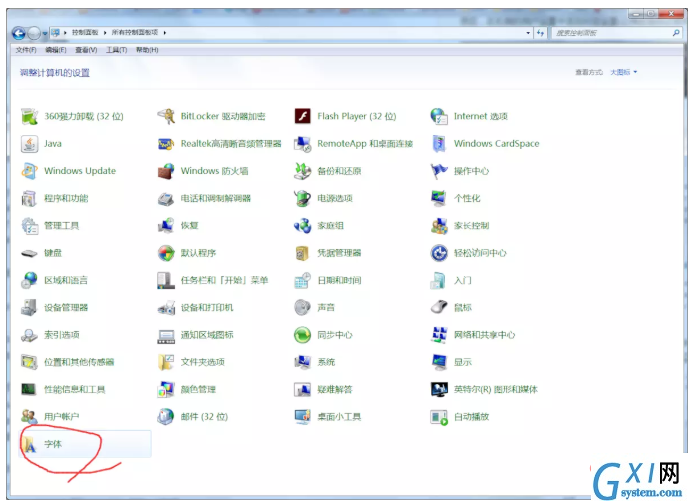Open the 设备和打印机 icon
The height and width of the screenshot is (501, 689).
pyautogui.click(x=166, y=308)
